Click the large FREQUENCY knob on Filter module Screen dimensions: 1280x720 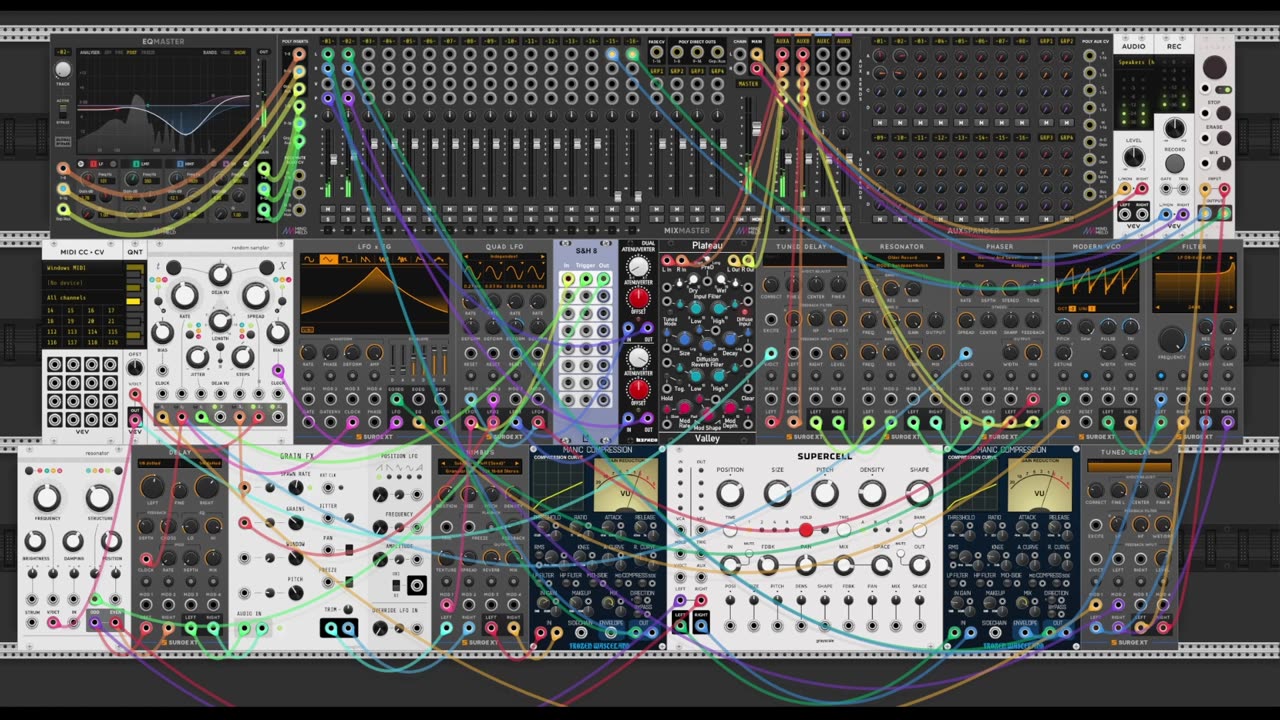[1172, 339]
